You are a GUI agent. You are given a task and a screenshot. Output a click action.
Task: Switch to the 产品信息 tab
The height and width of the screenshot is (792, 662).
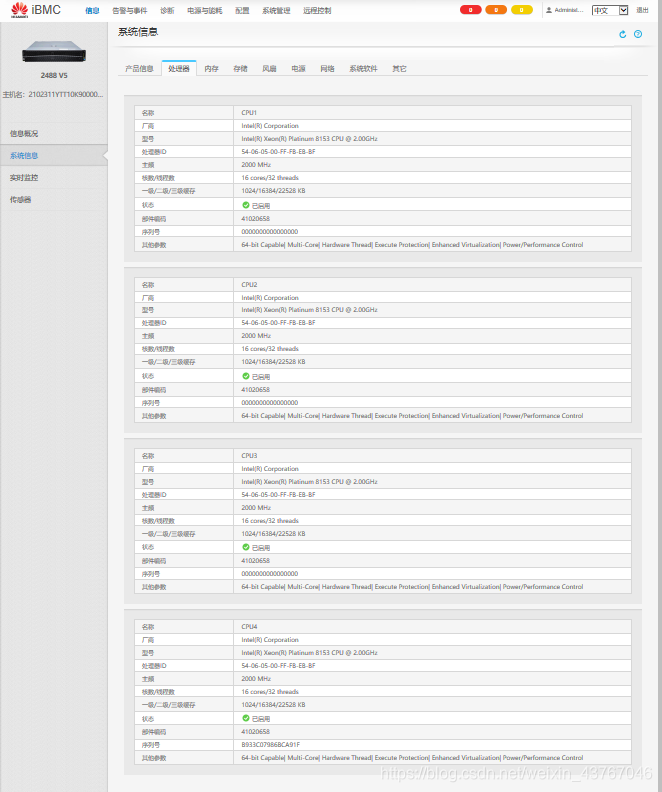coord(139,69)
